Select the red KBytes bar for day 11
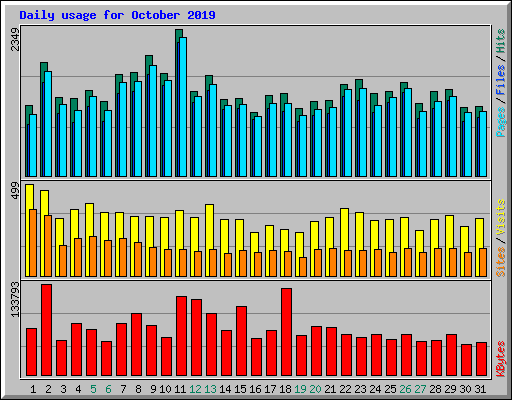This screenshot has width=512, height=400. (x=181, y=336)
